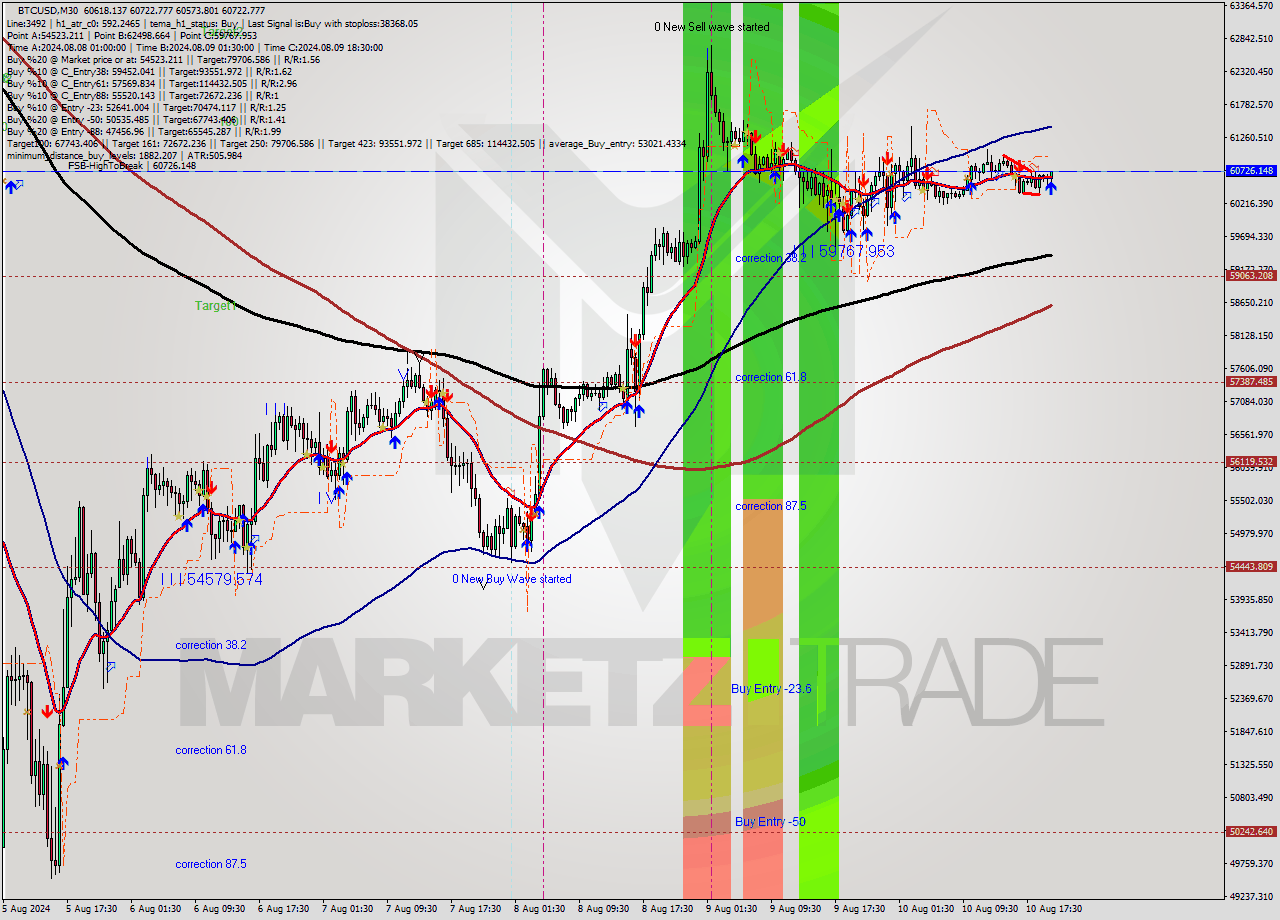Click the 'Buy Entry -23.6' label

[x=771, y=689]
